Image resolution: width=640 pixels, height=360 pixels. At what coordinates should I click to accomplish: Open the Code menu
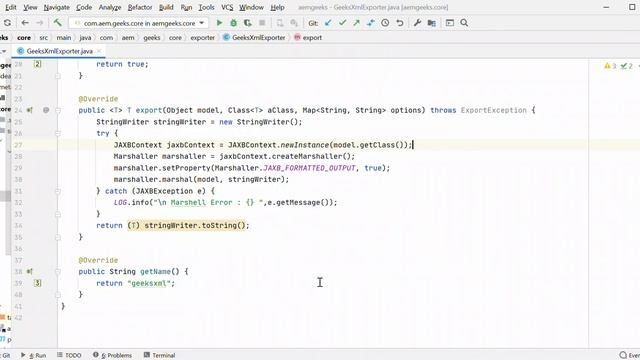click(x=84, y=7)
